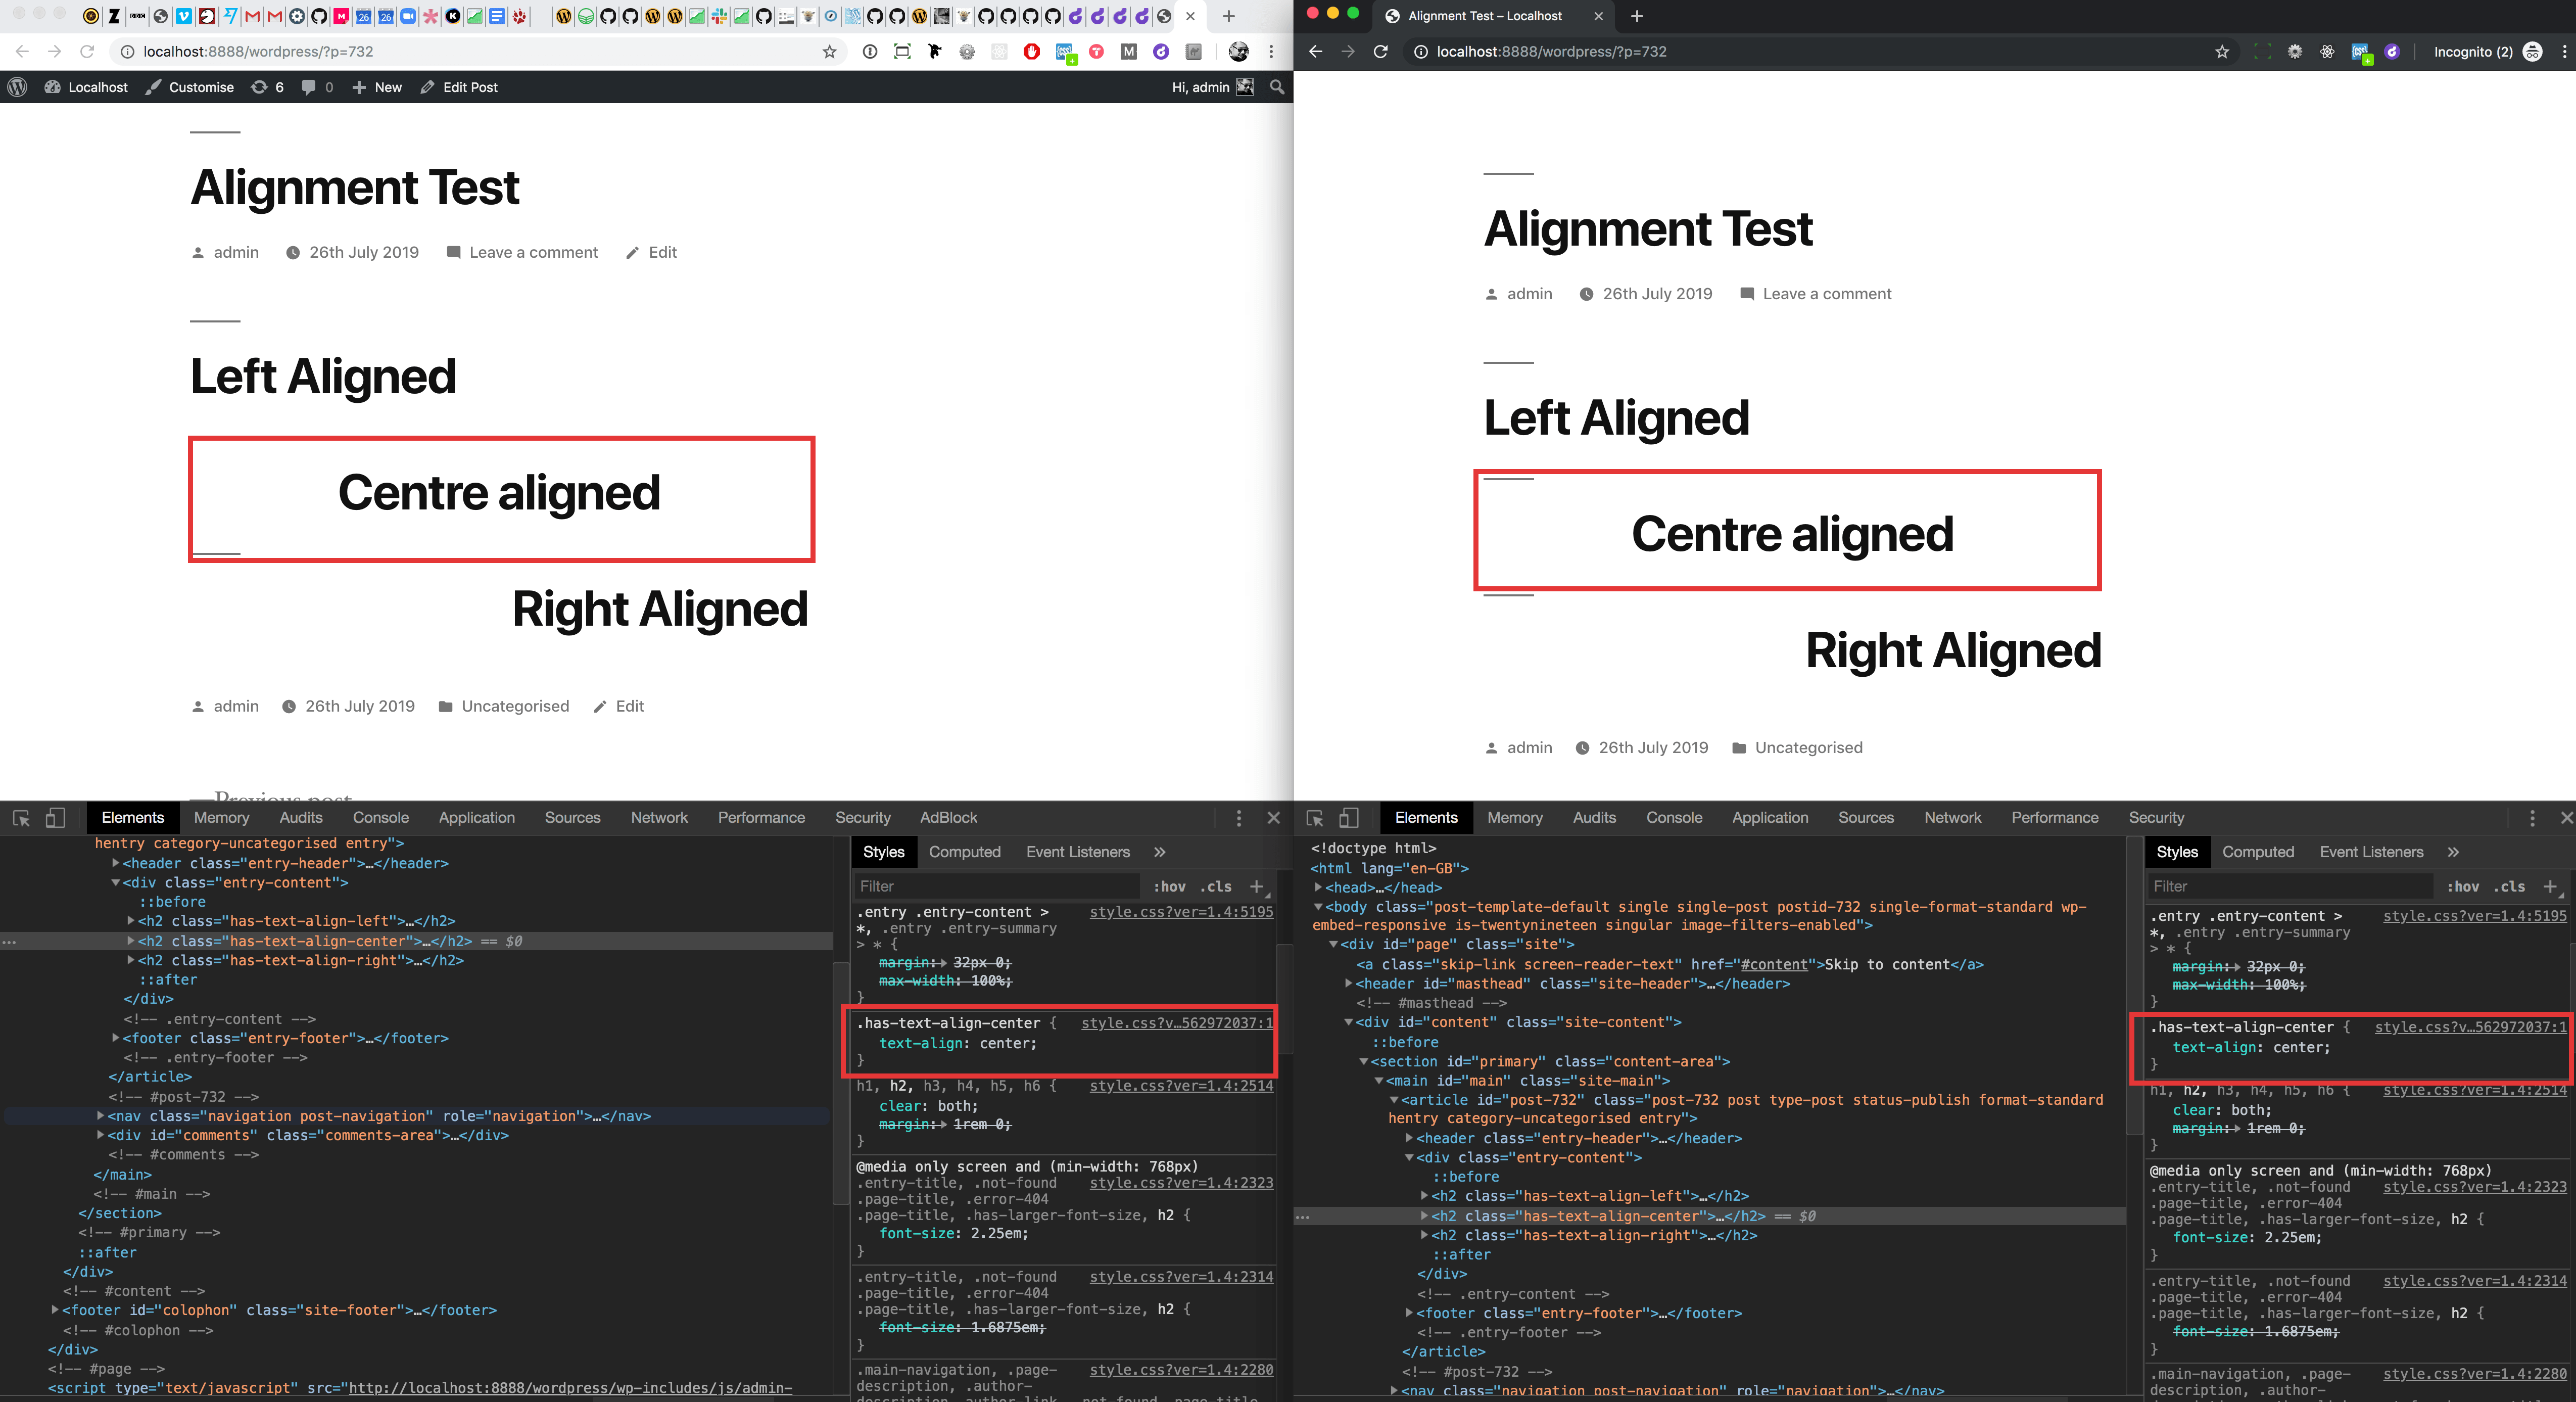Open new tab plus in right browser
The height and width of the screenshot is (1402, 2576).
coord(1636,16)
